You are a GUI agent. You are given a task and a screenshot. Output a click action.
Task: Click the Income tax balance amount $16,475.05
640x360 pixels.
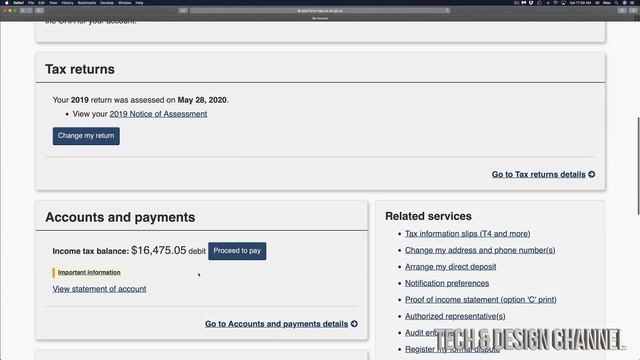(158, 250)
